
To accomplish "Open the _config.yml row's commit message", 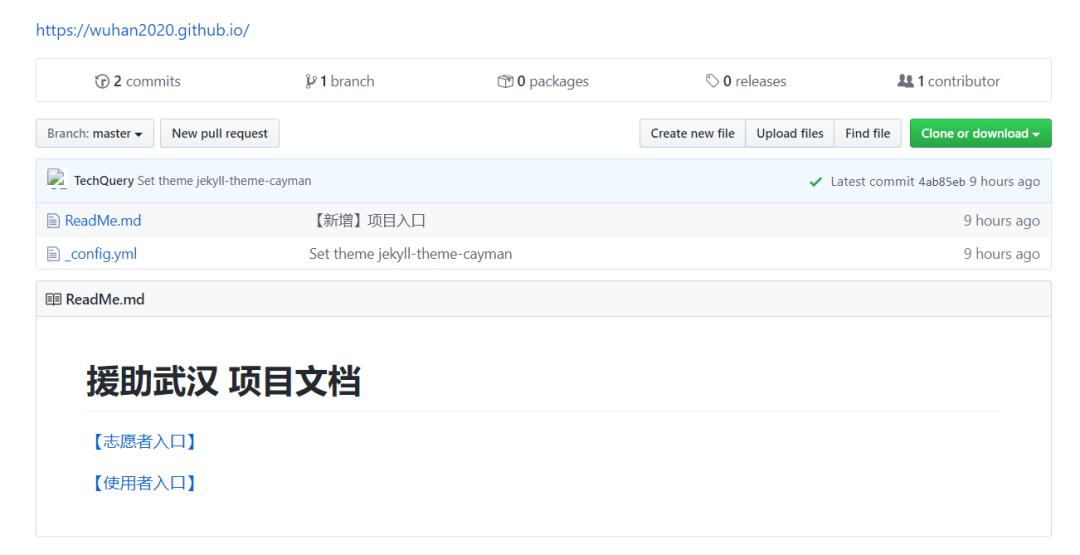I will (x=411, y=254).
